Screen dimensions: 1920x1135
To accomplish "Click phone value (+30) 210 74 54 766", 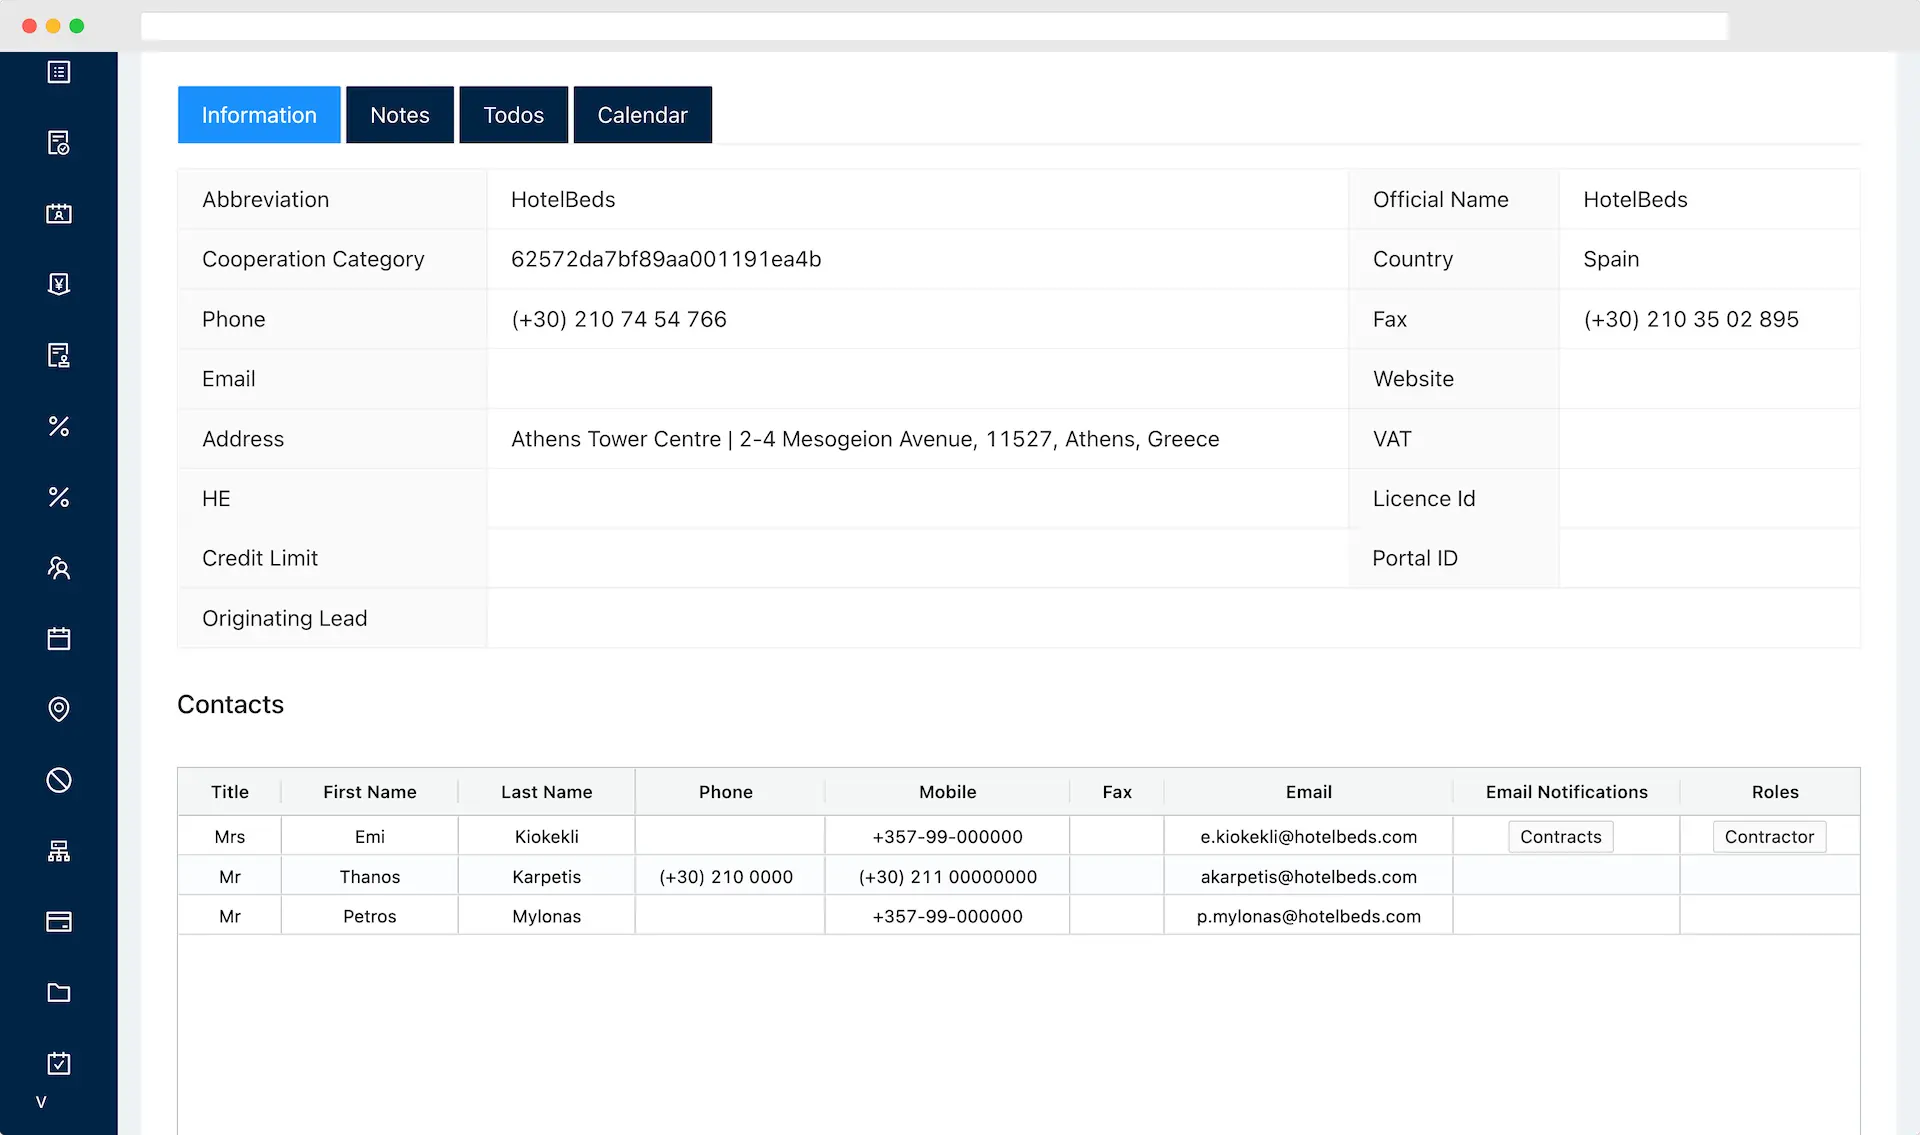I will click(x=619, y=319).
